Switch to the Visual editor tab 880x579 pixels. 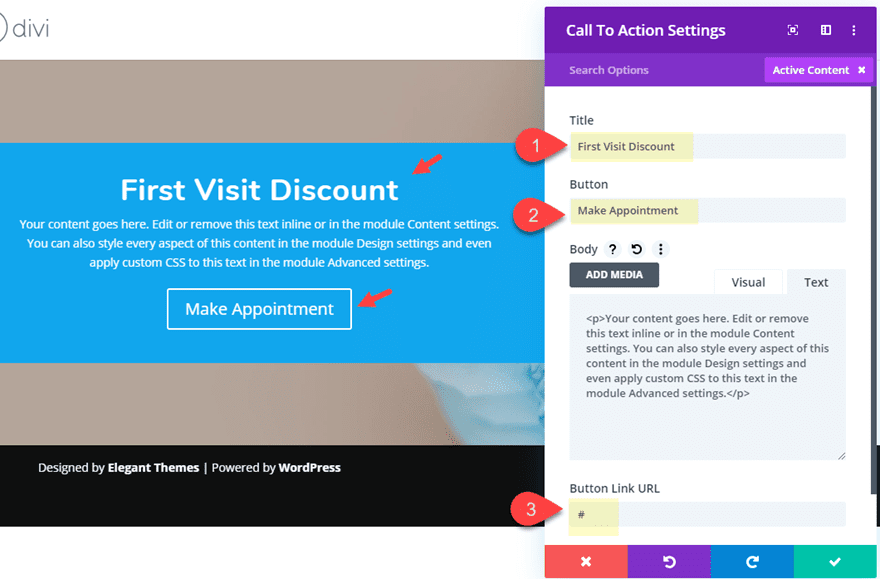tap(748, 282)
